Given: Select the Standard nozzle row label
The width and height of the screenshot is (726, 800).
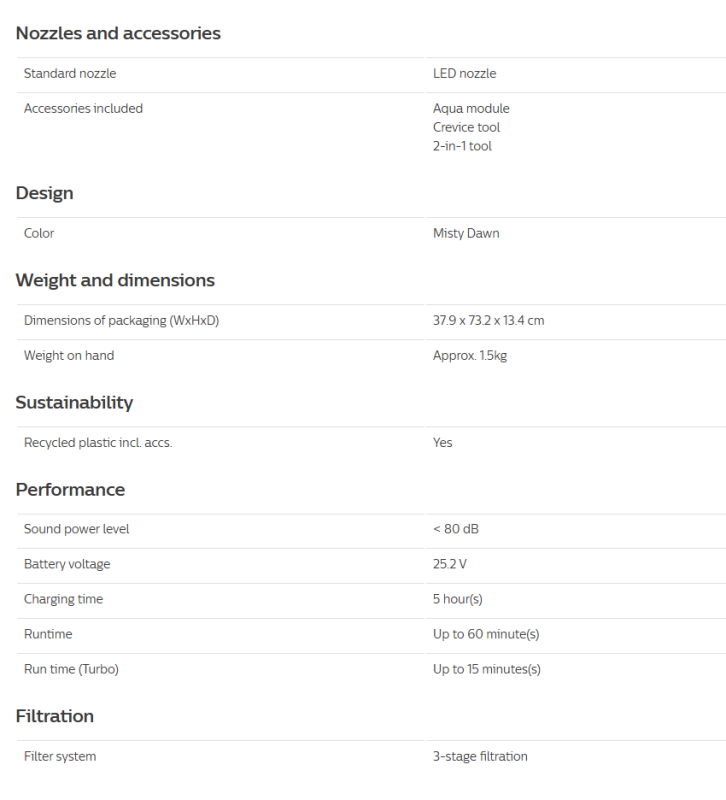Looking at the screenshot, I should pyautogui.click(x=70, y=73).
